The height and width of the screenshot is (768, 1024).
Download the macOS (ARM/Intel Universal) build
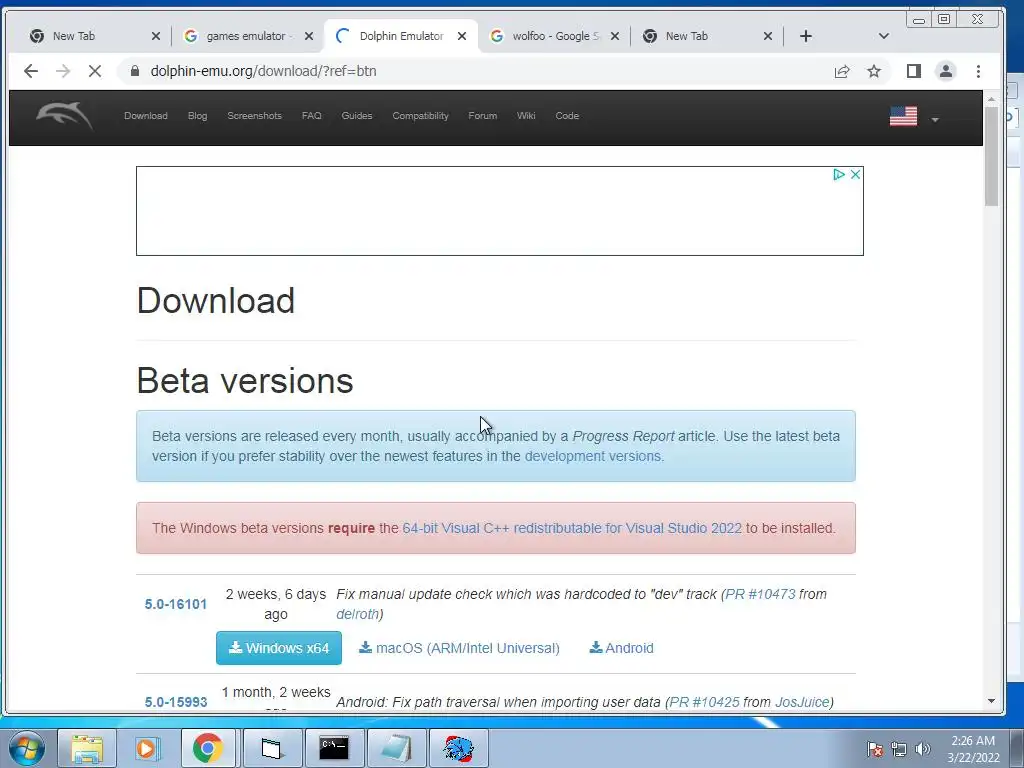point(459,648)
